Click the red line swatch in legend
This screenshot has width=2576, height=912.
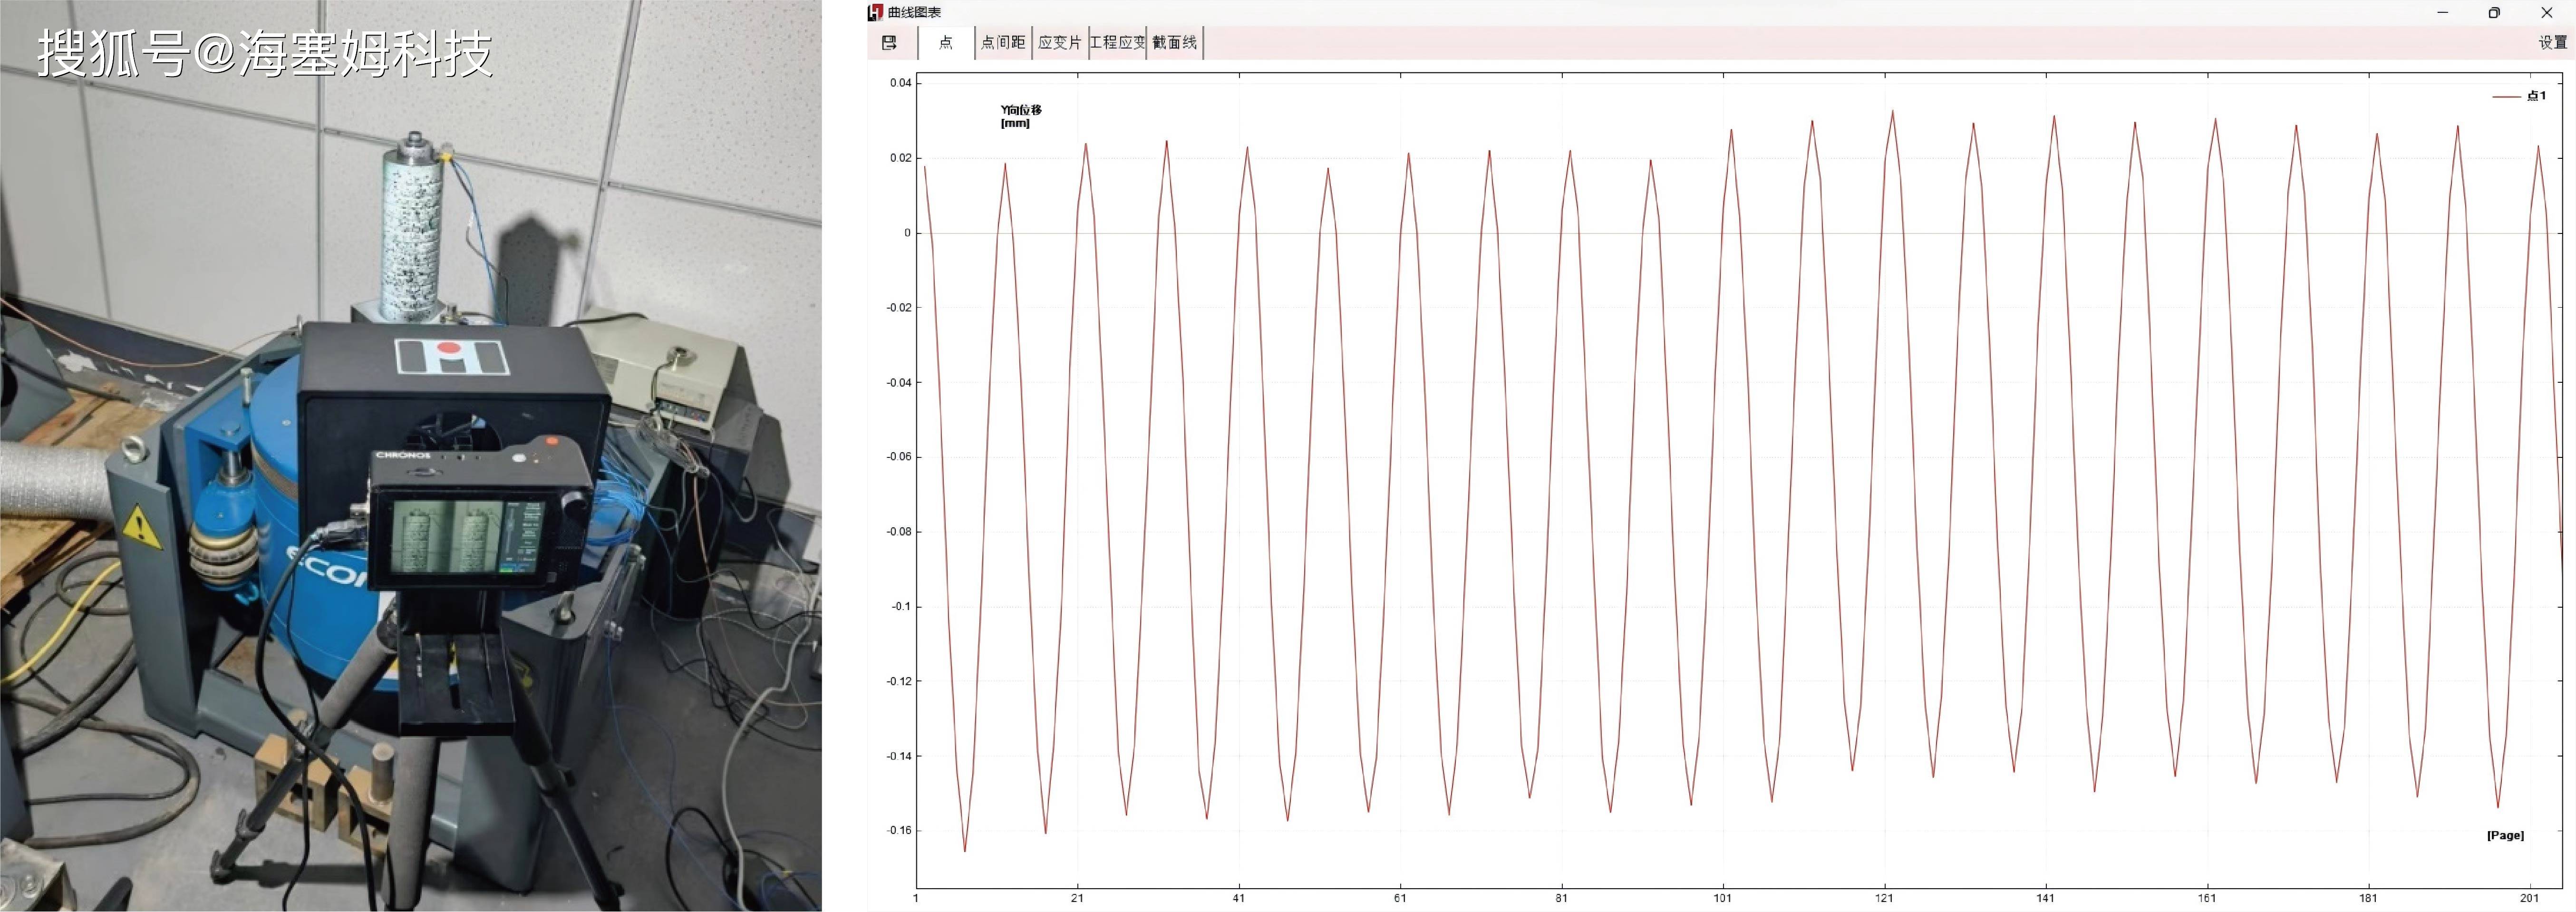2506,96
